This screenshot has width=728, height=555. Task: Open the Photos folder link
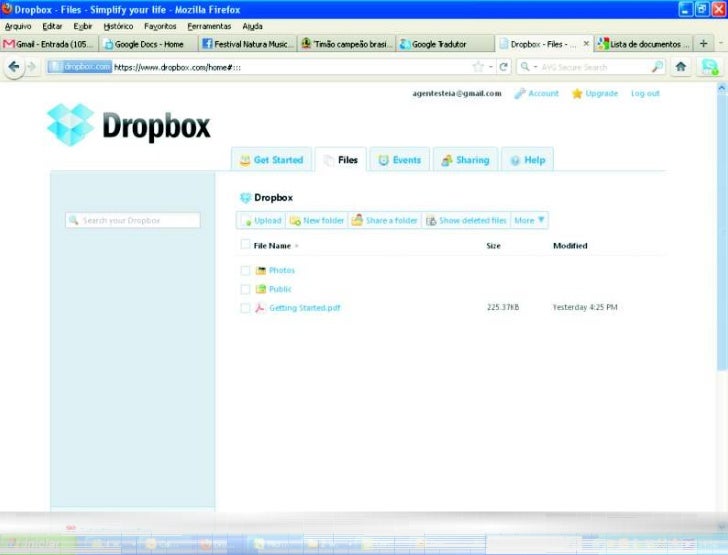(x=282, y=270)
